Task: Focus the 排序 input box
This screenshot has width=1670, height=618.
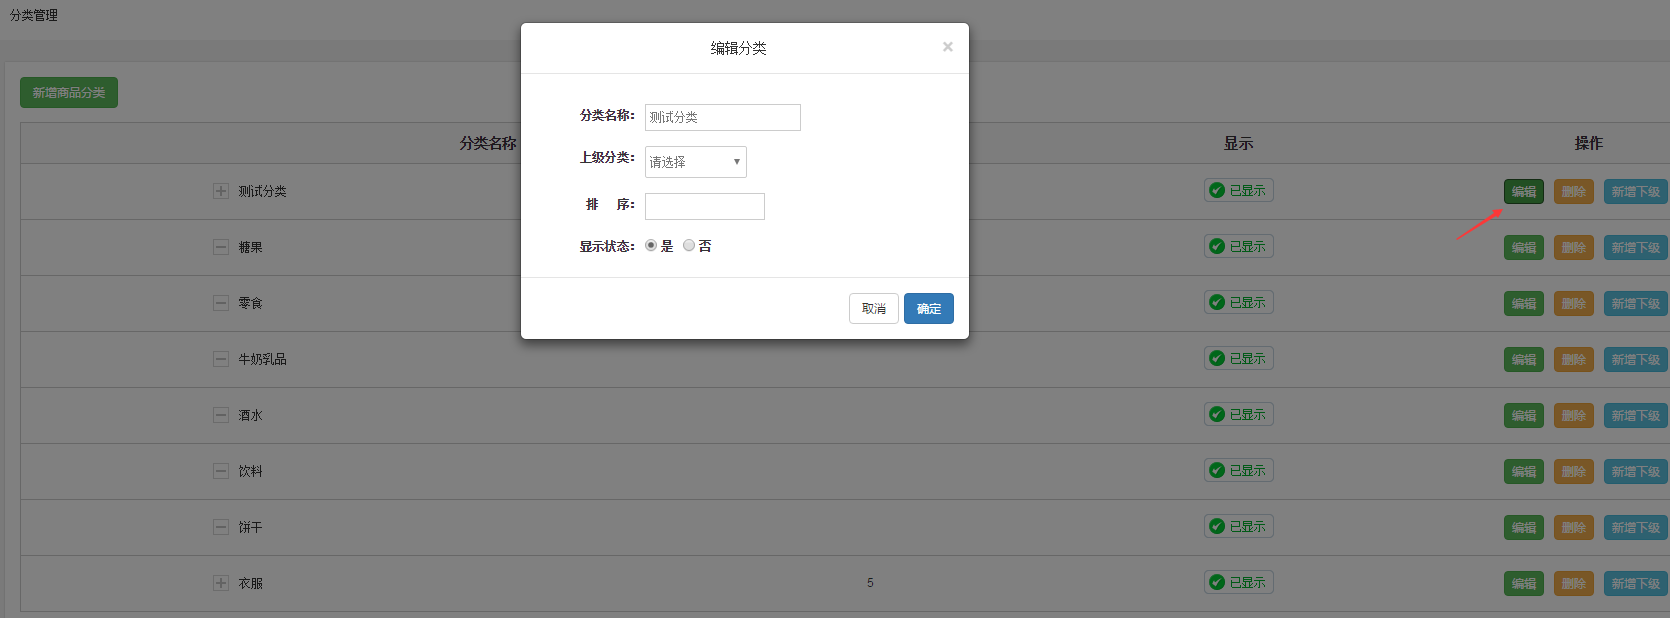Action: (705, 206)
